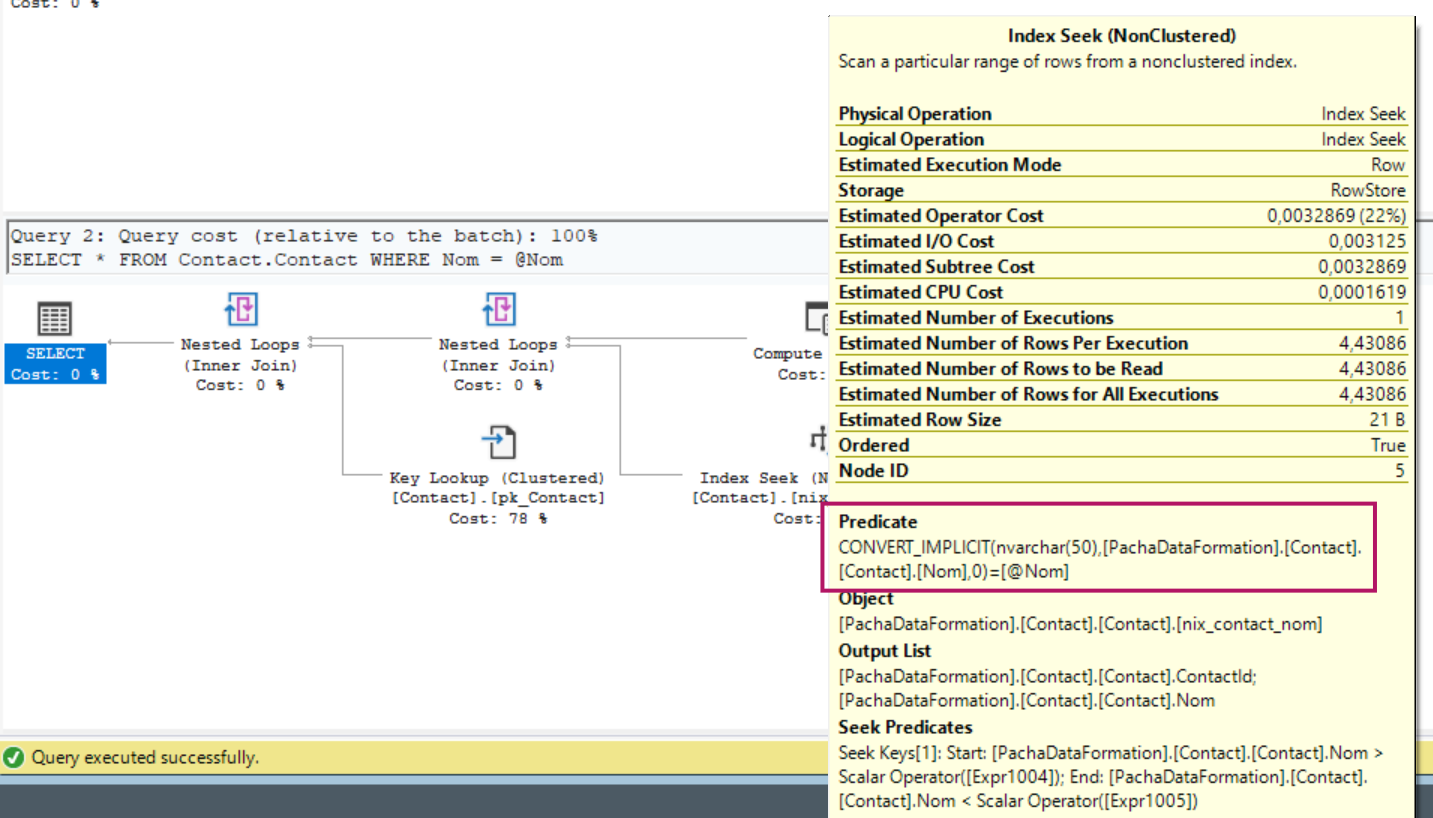Click the Estimated Operator Cost row
Image resolution: width=1433 pixels, height=818 pixels.
(1121, 216)
